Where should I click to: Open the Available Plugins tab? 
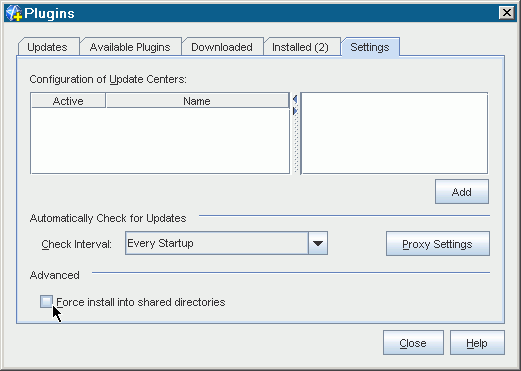[x=130, y=47]
